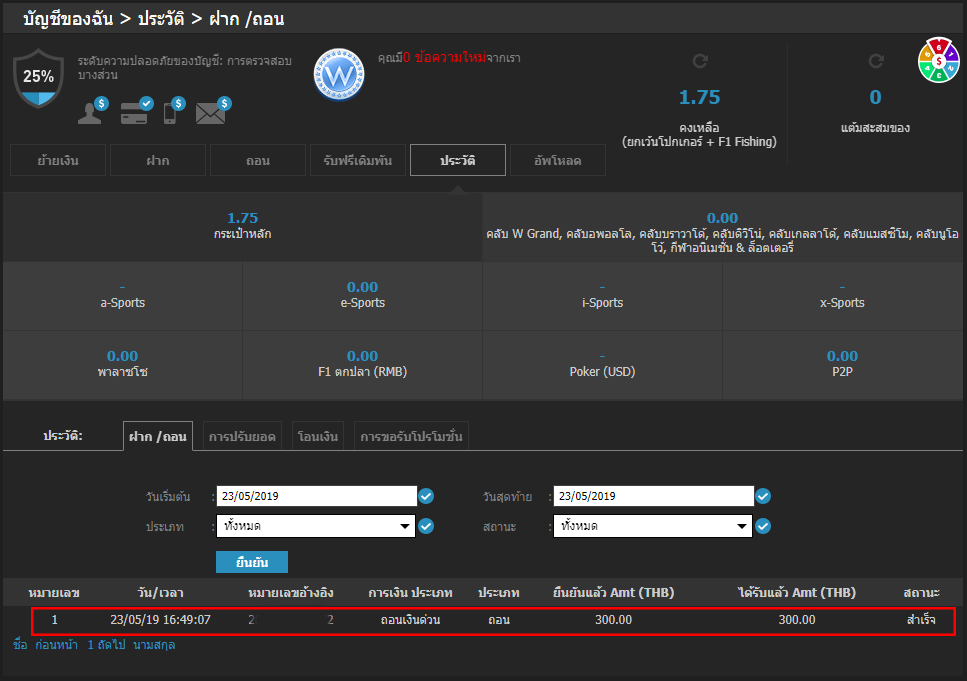The image size is (967, 681).
Task: Select the F1 ตกปลา (RMB) wallet cell
Action: click(363, 365)
